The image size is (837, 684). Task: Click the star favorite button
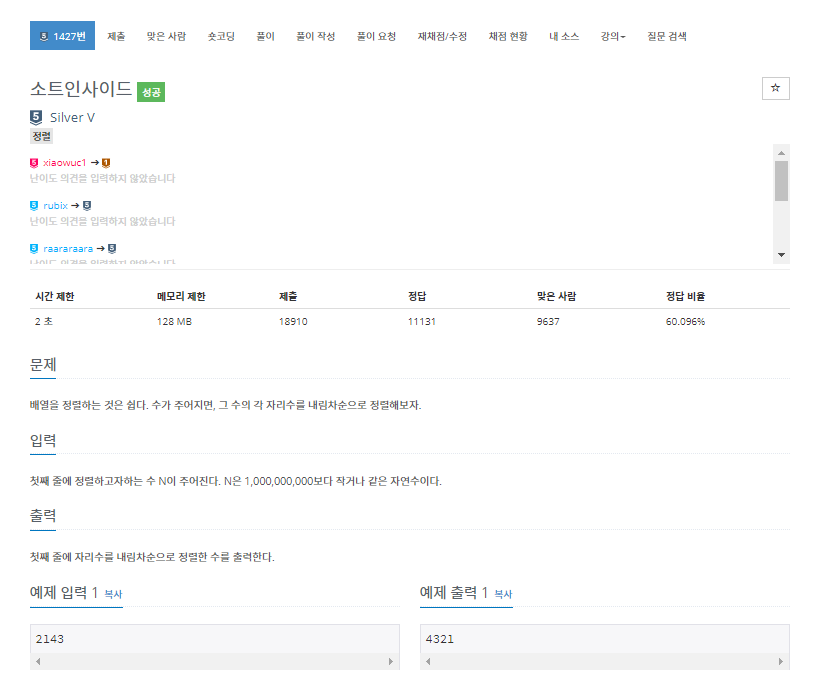click(x=776, y=88)
